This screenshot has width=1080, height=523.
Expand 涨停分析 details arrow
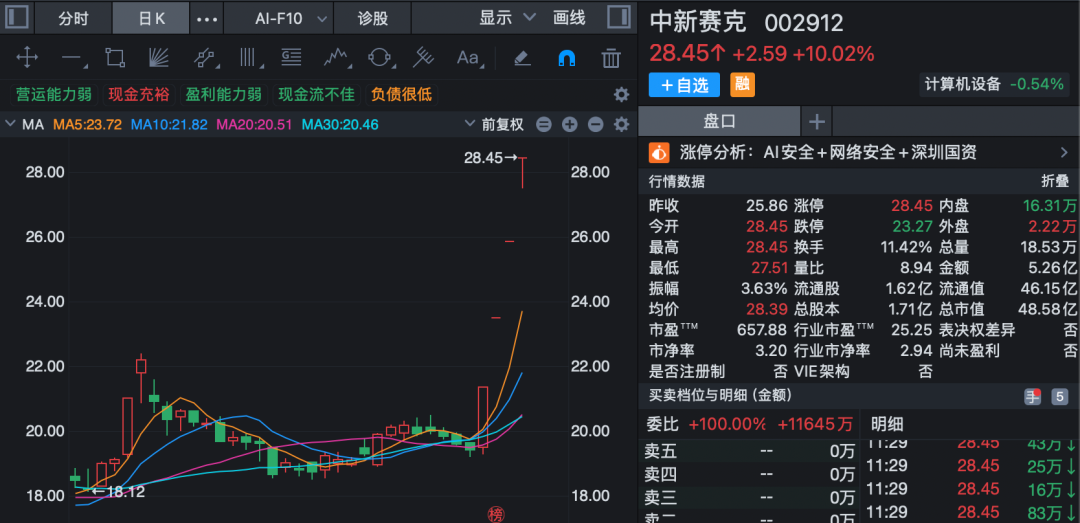point(1063,153)
